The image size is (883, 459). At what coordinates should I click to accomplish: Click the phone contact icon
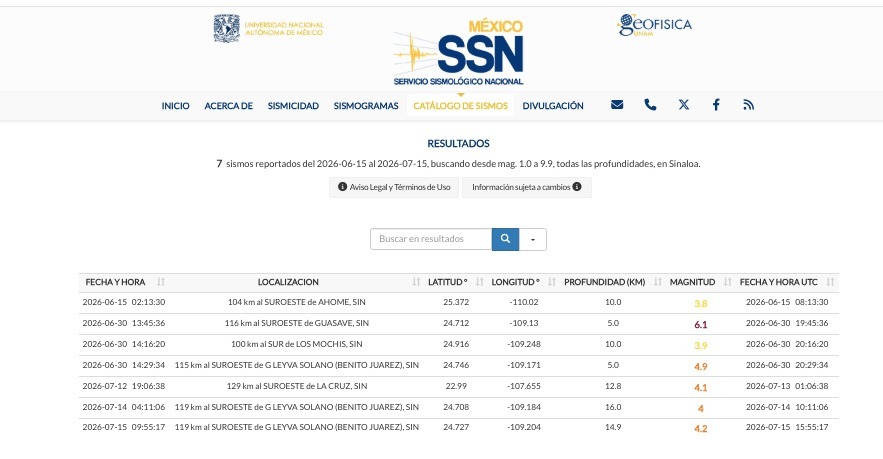point(650,105)
